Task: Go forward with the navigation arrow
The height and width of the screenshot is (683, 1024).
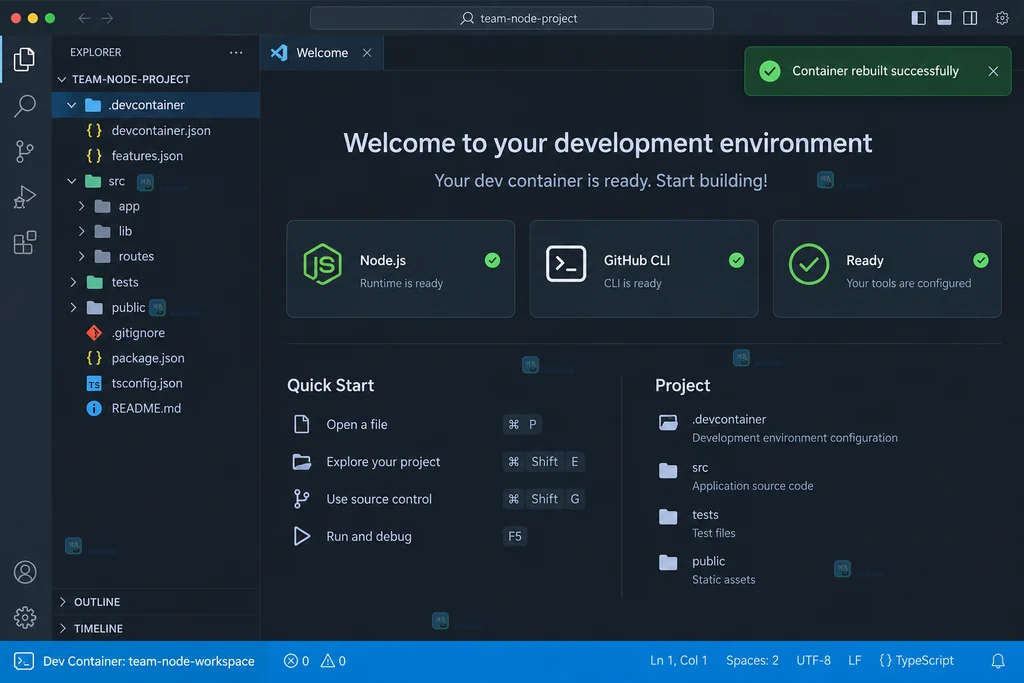Action: click(x=107, y=18)
